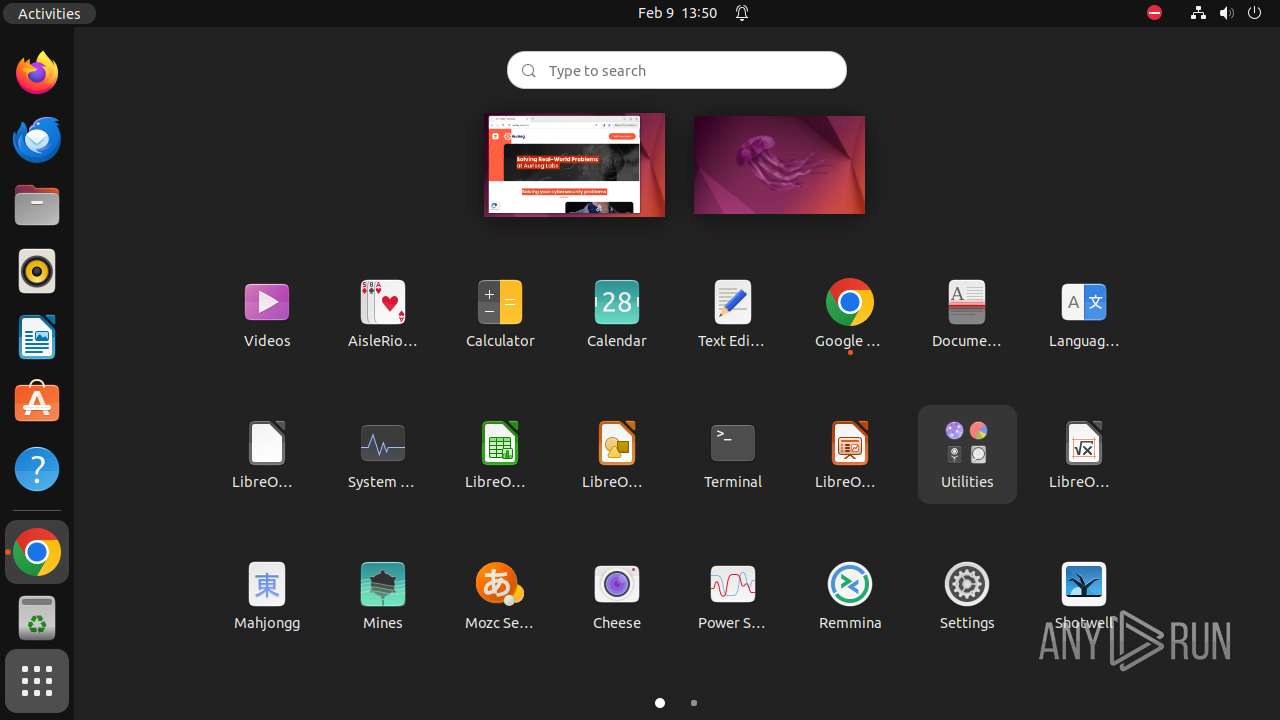Open Thunderbird Mail from the dock
Screen dimensions: 1280x720
click(x=37, y=139)
